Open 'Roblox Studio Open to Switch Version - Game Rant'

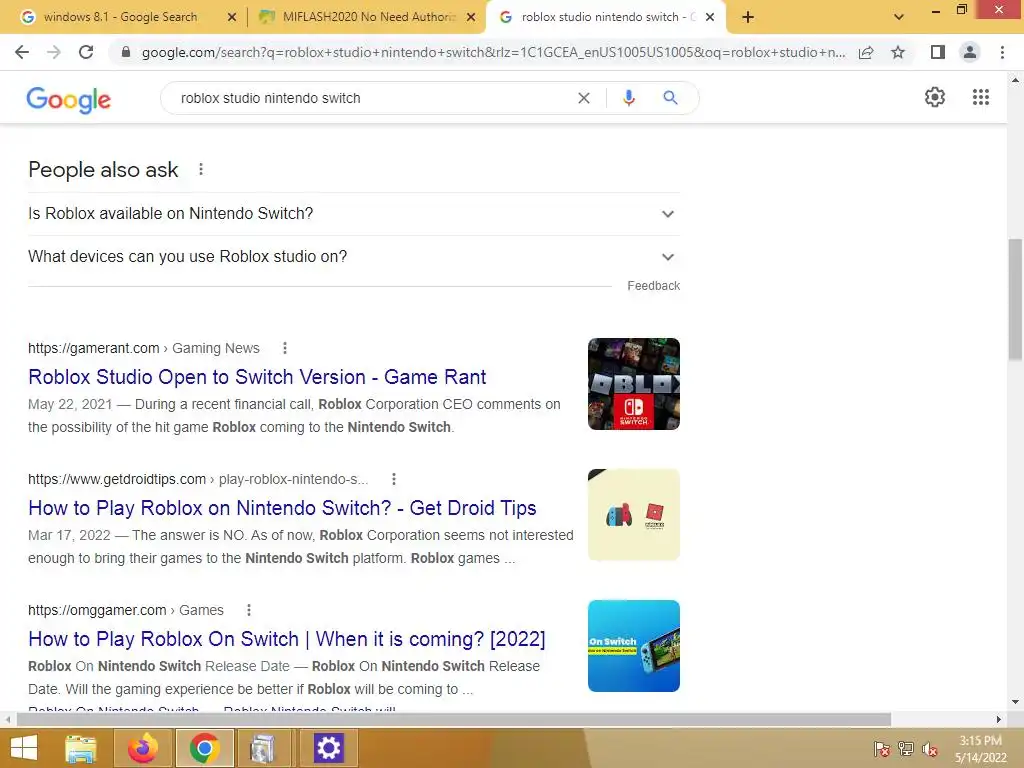[x=257, y=377]
